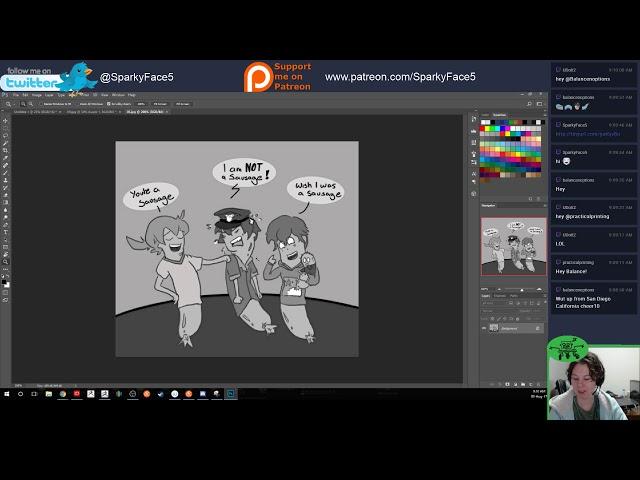Open Zoom tool preset picker arrow
640x480 pixels.
tap(14, 104)
